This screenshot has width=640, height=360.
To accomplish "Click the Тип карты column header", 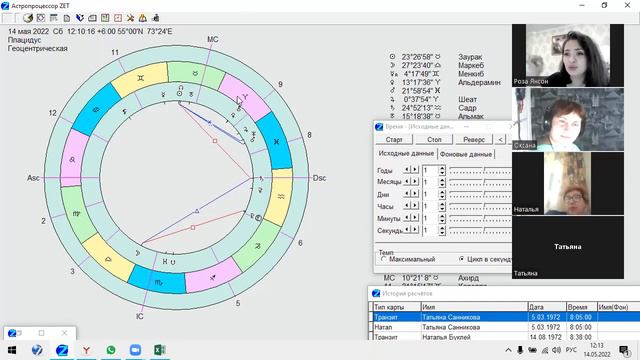I will click(x=397, y=307).
